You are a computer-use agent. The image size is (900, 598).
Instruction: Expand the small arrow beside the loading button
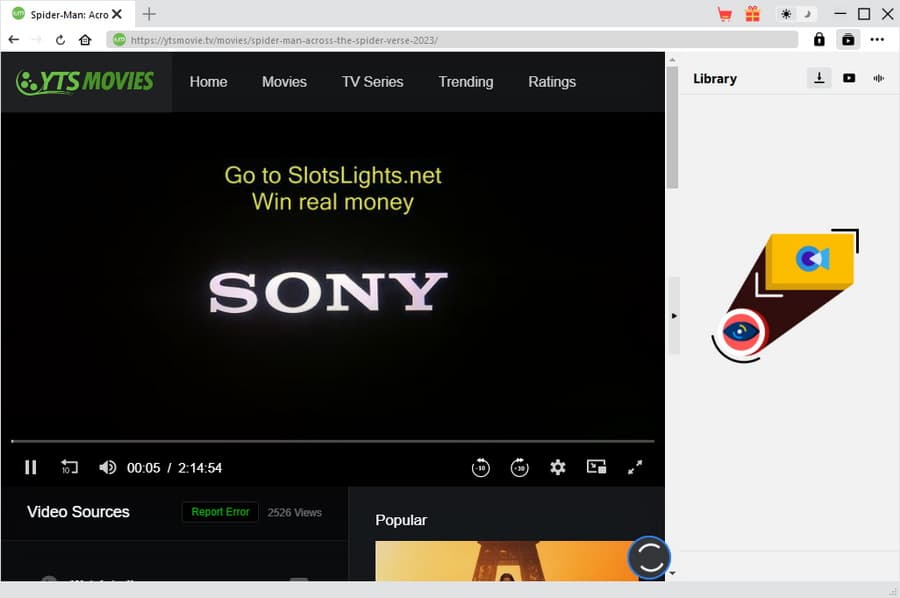click(672, 573)
